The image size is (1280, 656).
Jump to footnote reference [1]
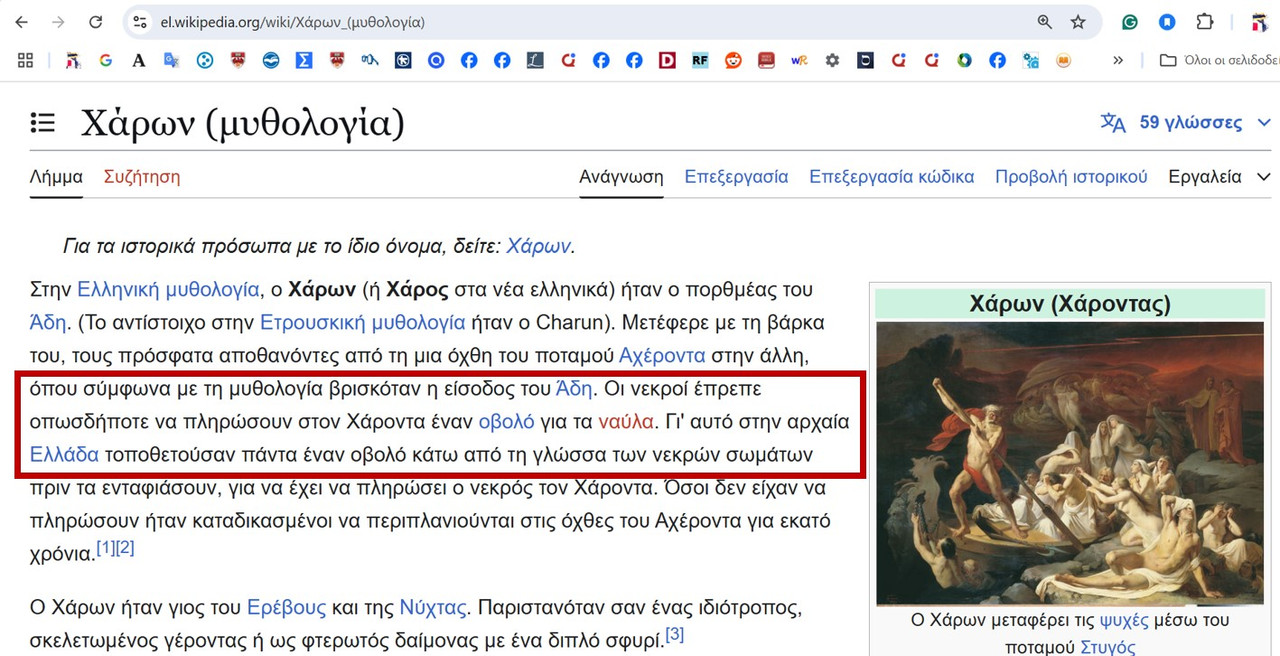[105, 548]
